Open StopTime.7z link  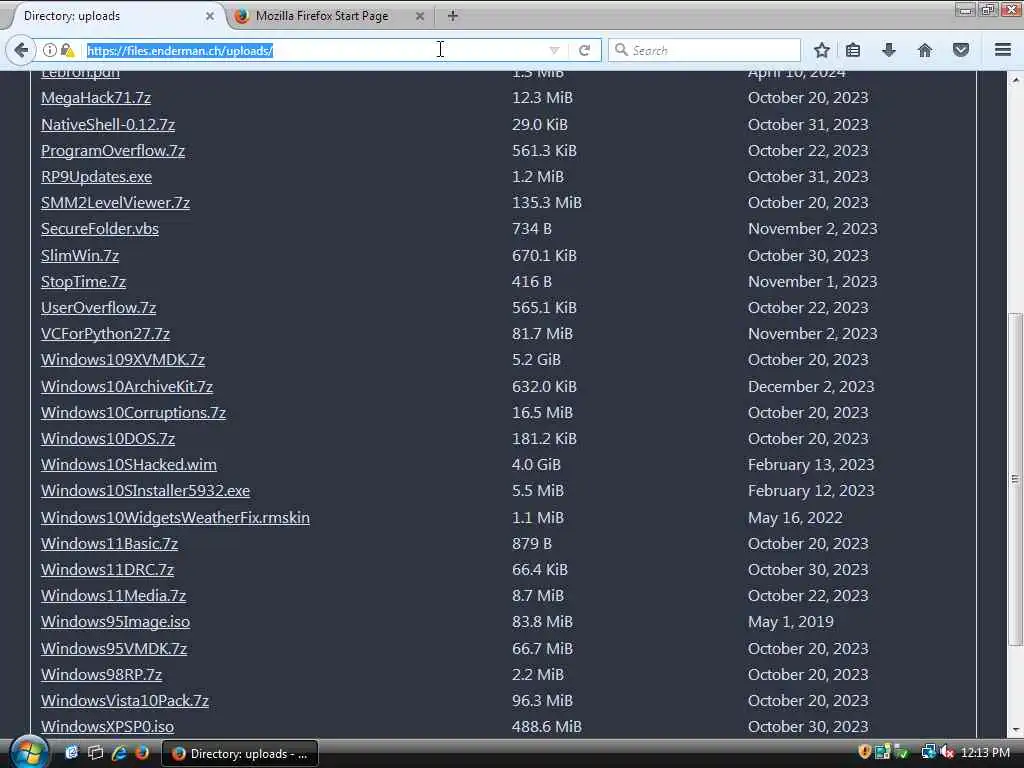84,282
